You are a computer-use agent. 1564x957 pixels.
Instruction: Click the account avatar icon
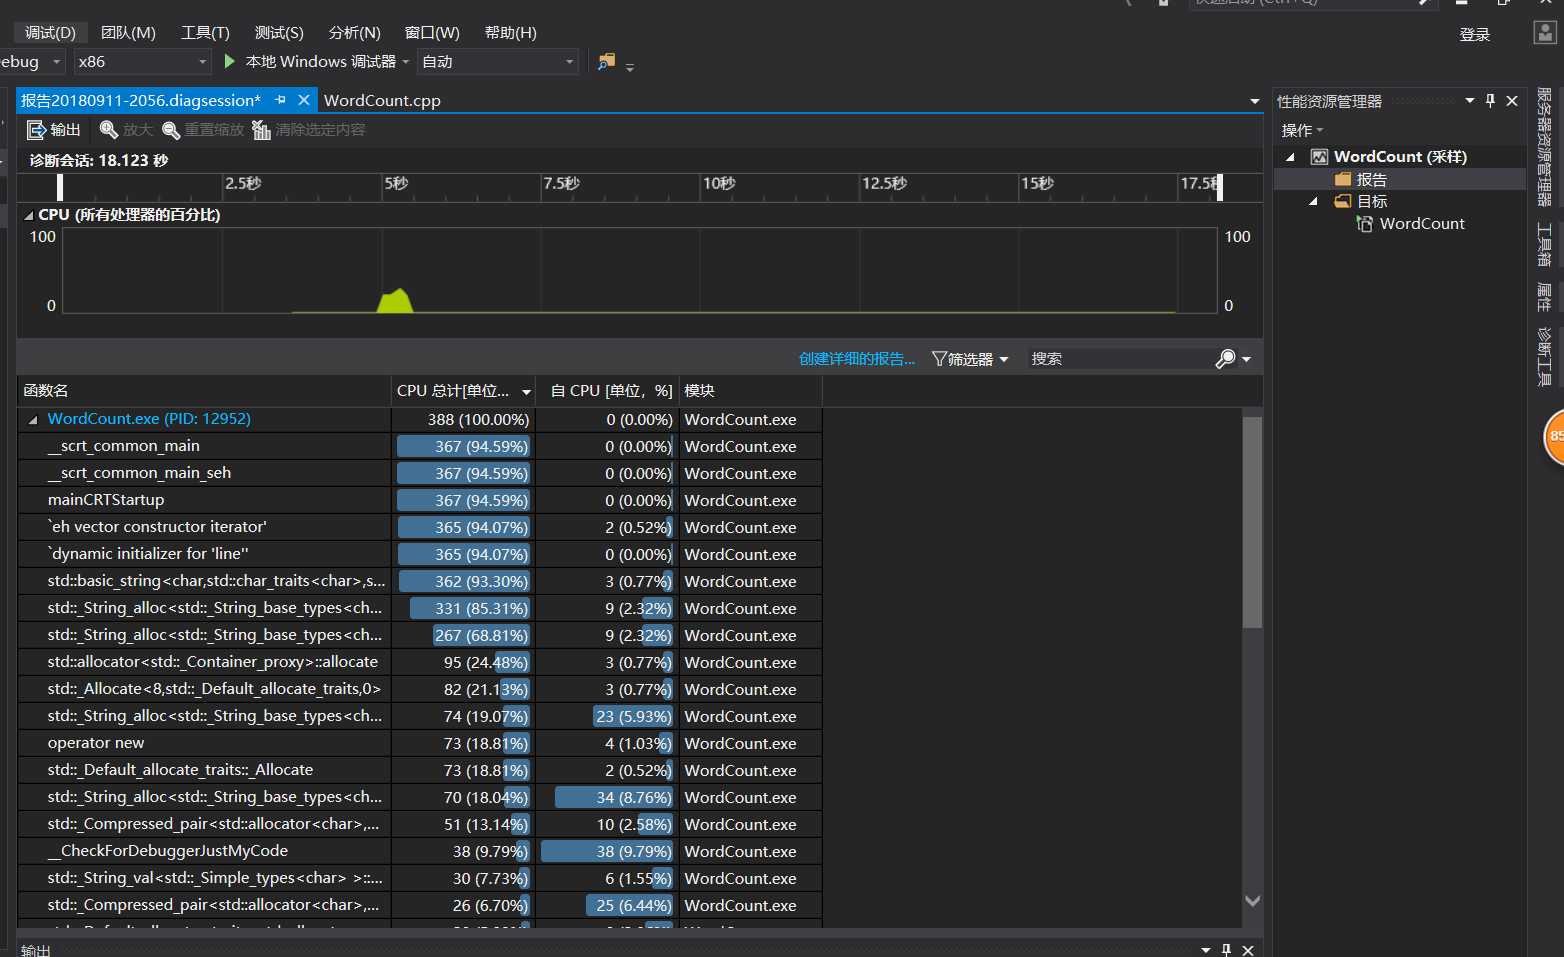click(x=1545, y=32)
